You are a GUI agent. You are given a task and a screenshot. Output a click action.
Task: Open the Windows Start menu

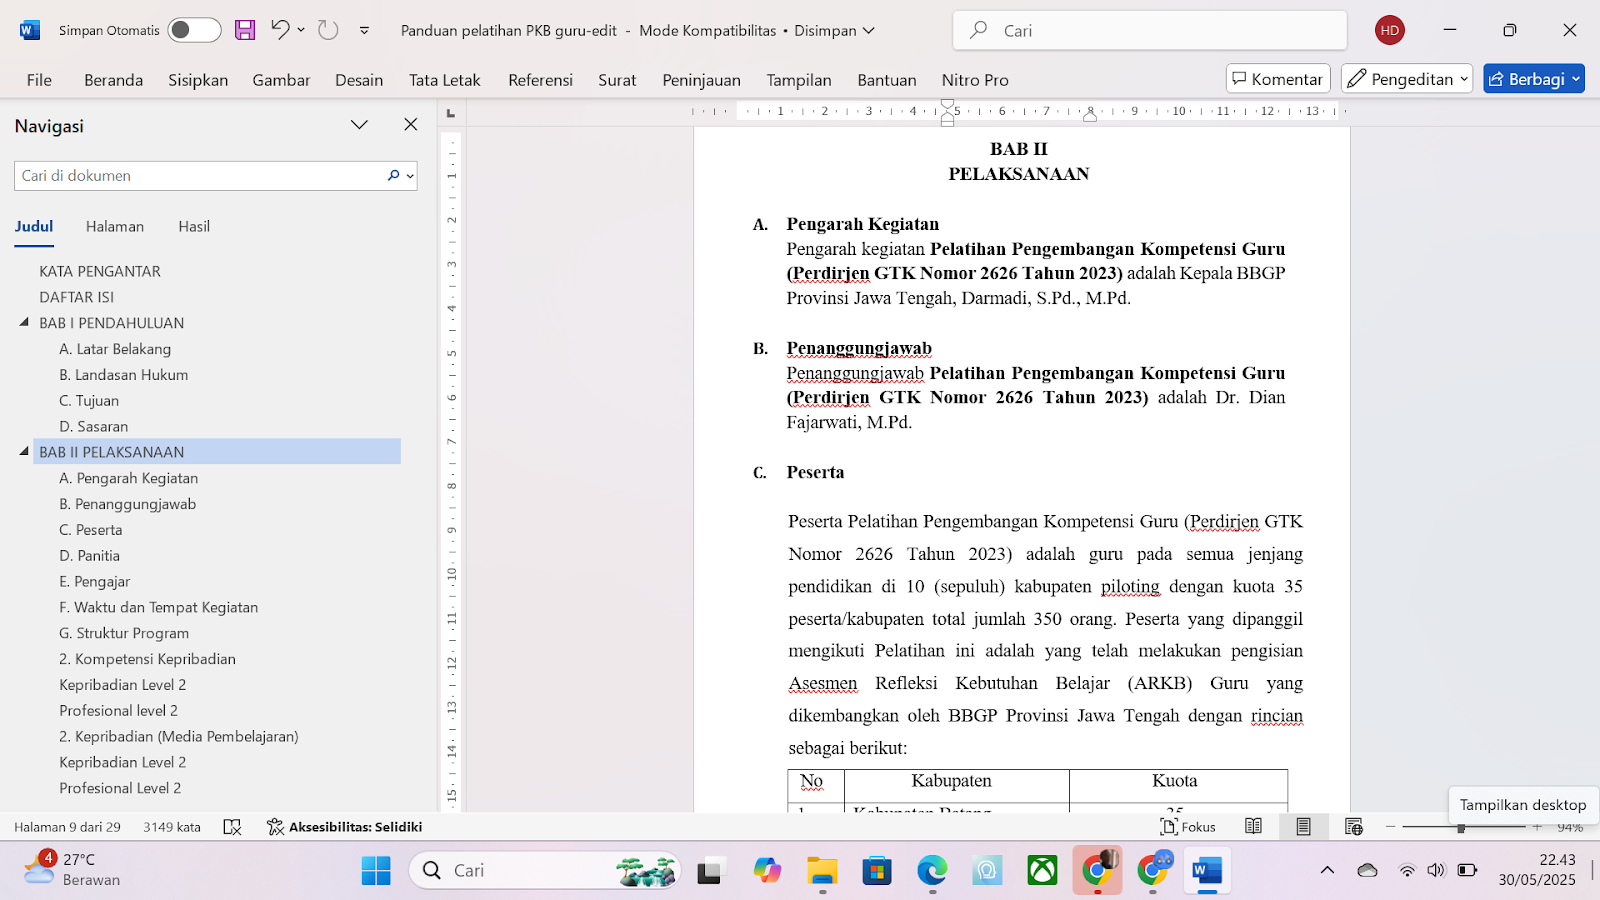pyautogui.click(x=376, y=871)
